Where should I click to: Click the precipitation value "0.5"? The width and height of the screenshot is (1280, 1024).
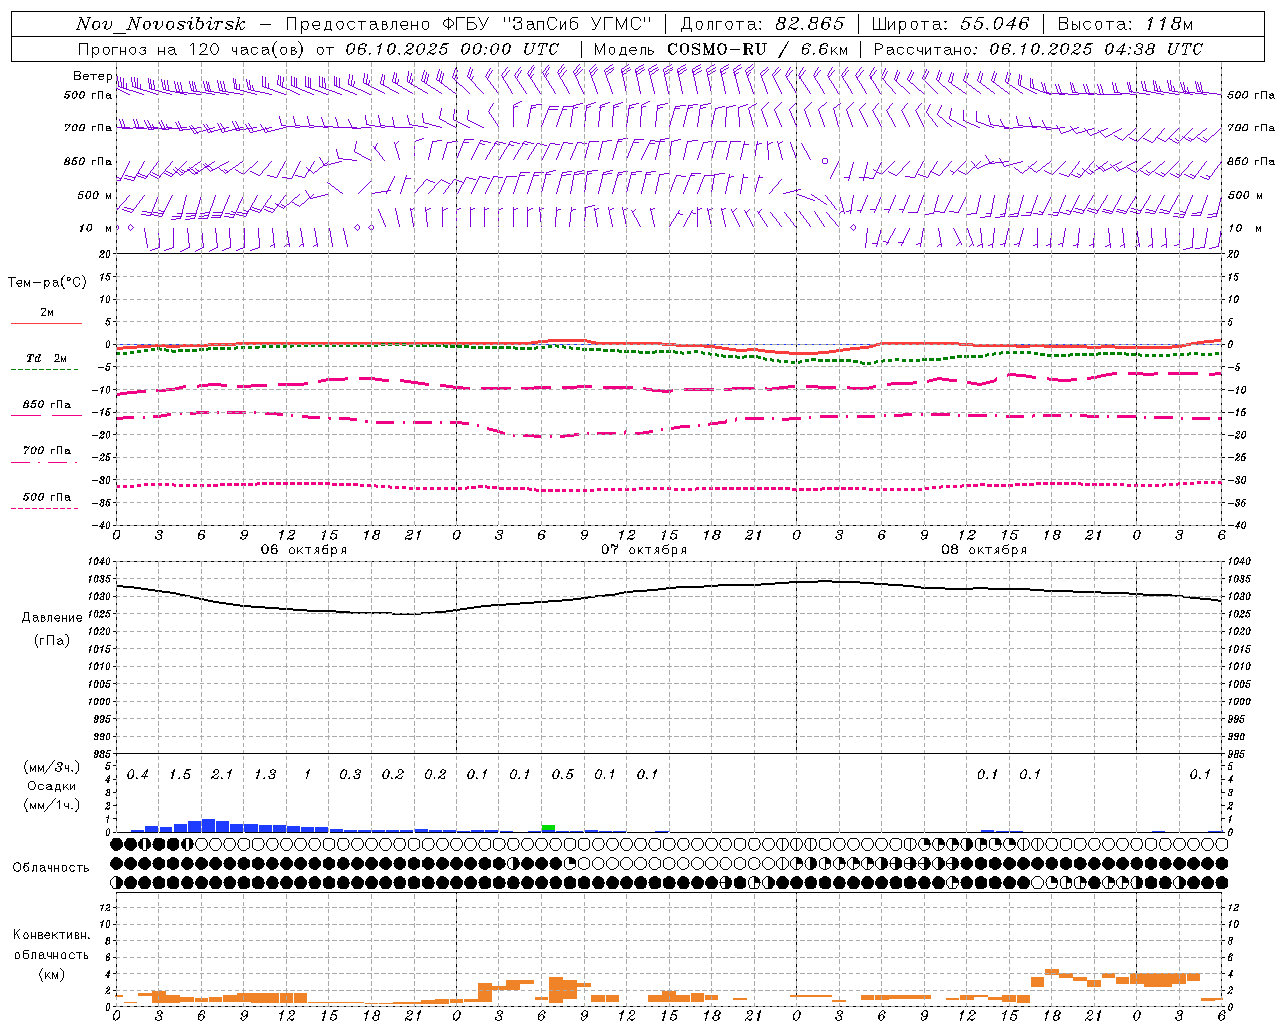(563, 774)
